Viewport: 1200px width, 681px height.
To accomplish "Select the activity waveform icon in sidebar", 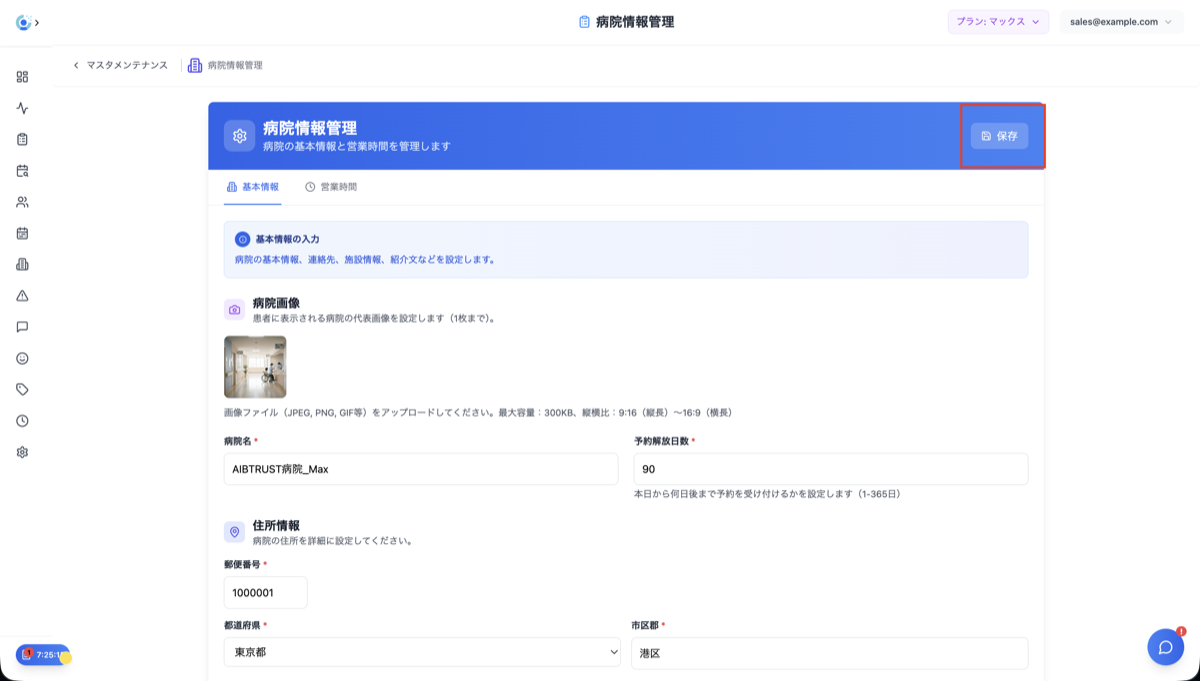I will [22, 107].
